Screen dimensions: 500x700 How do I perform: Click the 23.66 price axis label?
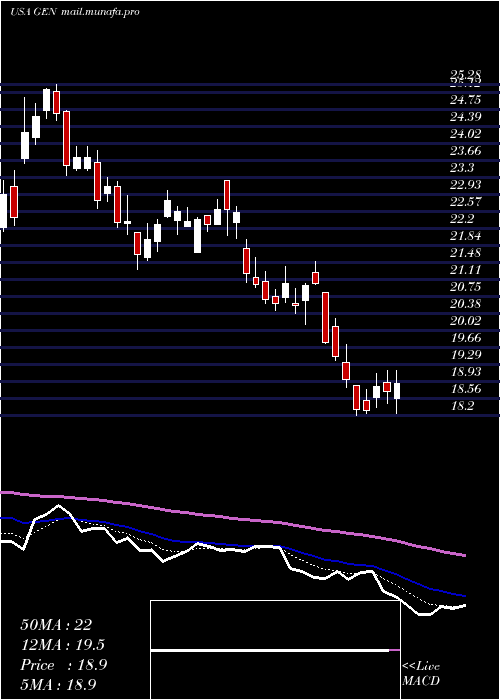[x=466, y=150]
